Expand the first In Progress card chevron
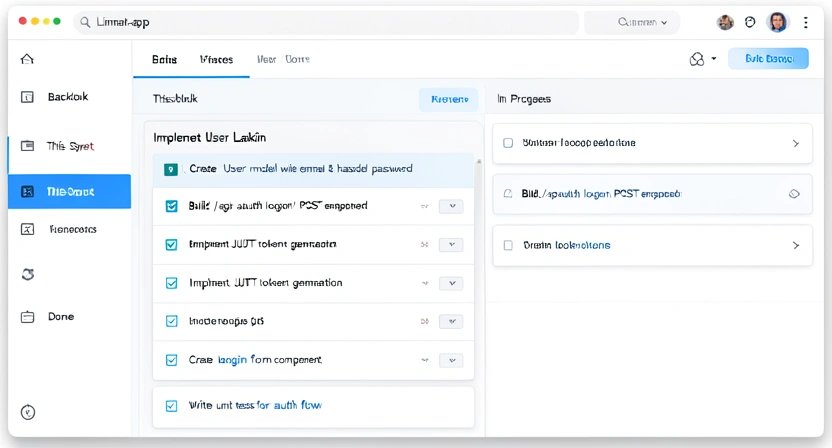Image resolution: width=832 pixels, height=448 pixels. (x=795, y=143)
